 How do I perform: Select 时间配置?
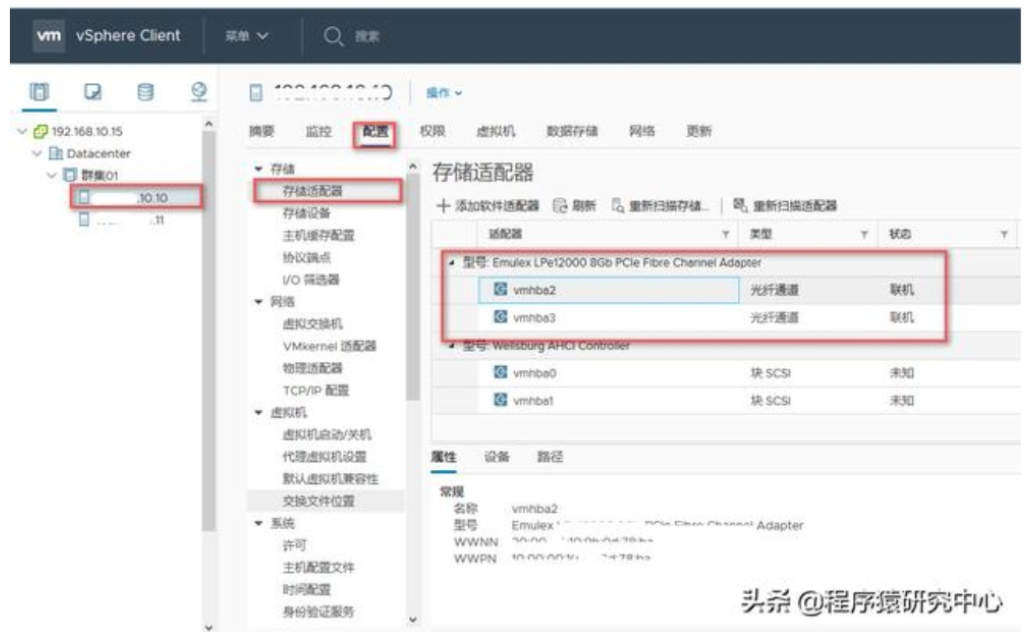click(307, 589)
